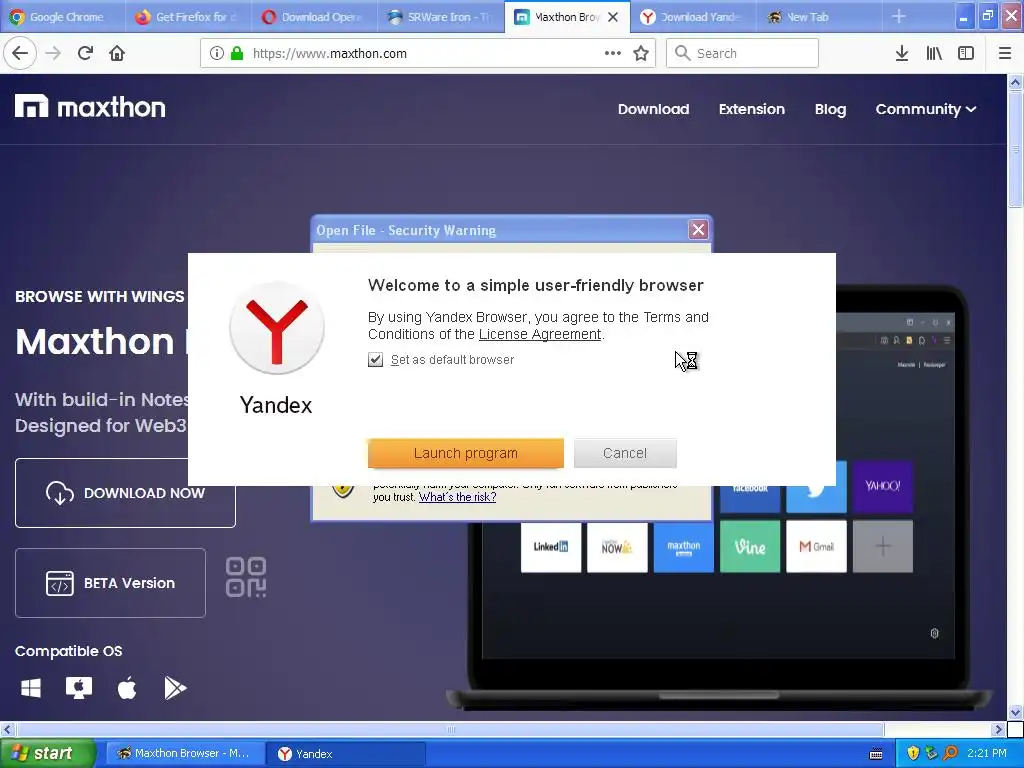Click the LinkedIn tile thumbnail
The image size is (1024, 768).
551,547
